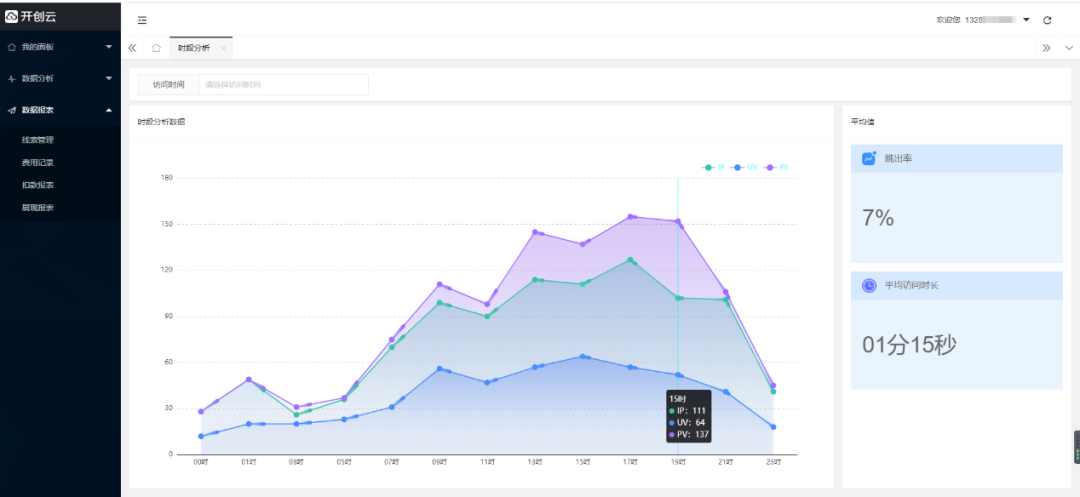Close the 时段分析 tab
Viewport: 1080px width, 497px height.
pos(223,48)
